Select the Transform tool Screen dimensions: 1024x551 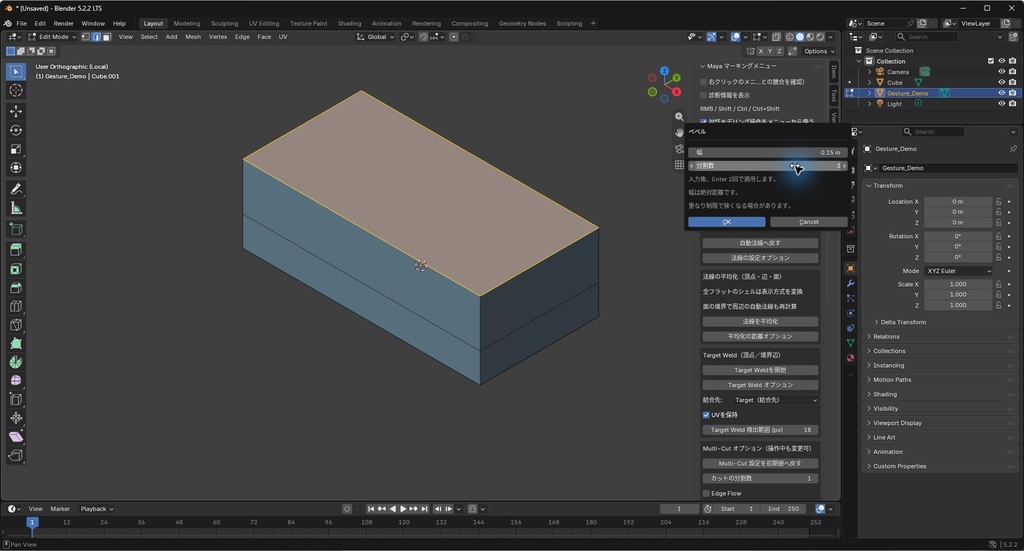click(16, 168)
